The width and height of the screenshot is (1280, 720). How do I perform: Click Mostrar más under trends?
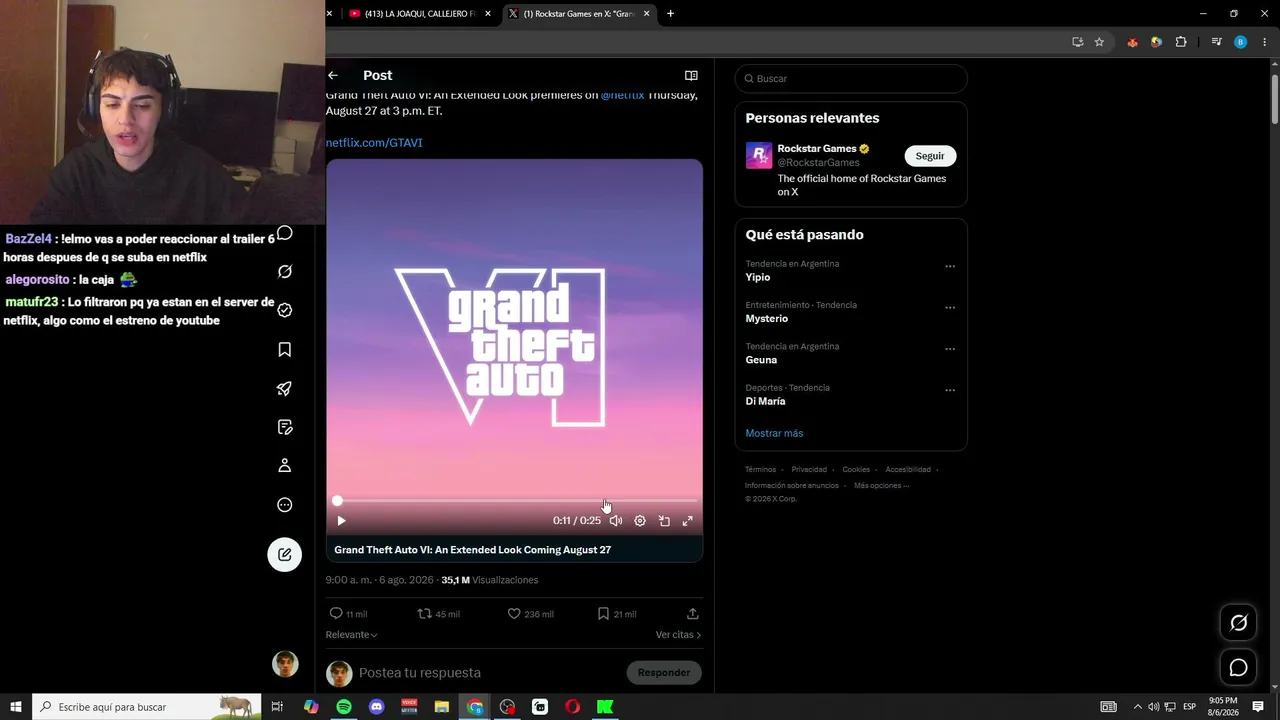point(774,433)
